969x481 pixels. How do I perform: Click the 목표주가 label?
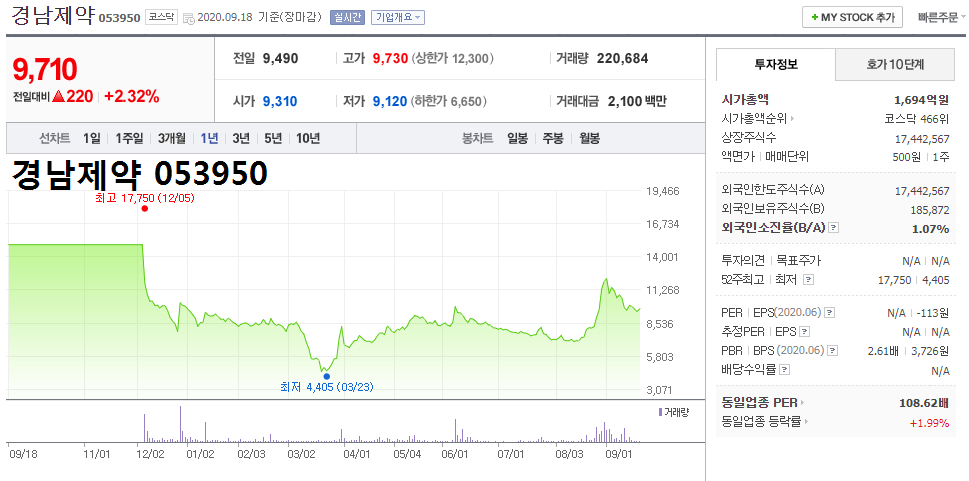798,260
